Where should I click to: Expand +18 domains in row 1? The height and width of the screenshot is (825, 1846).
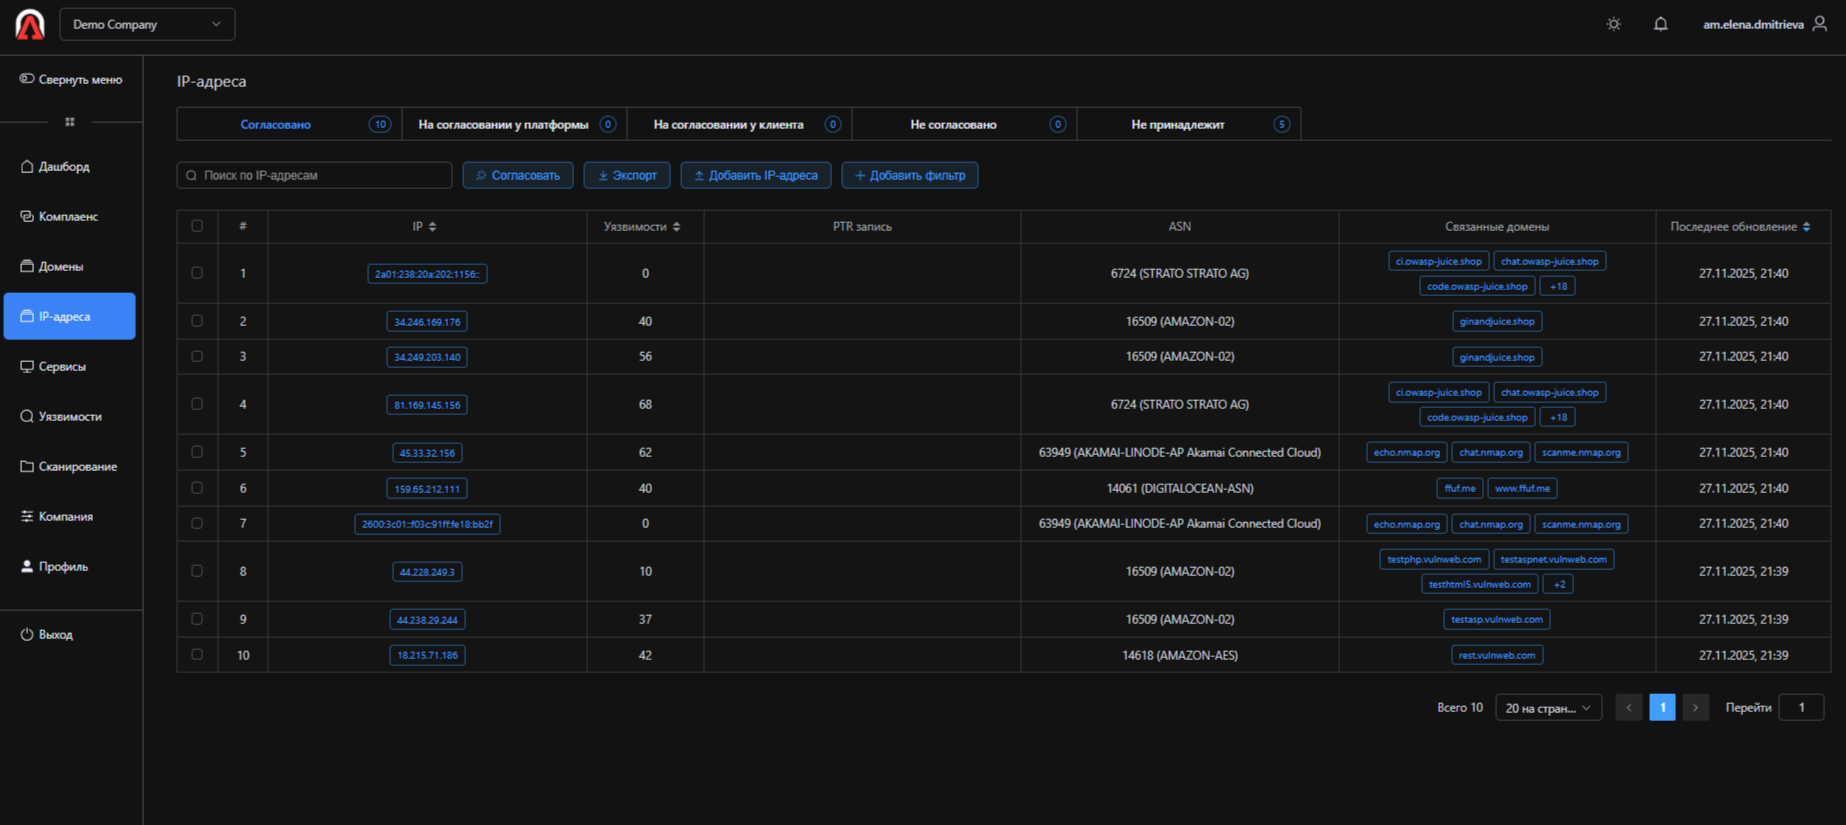(x=1558, y=286)
